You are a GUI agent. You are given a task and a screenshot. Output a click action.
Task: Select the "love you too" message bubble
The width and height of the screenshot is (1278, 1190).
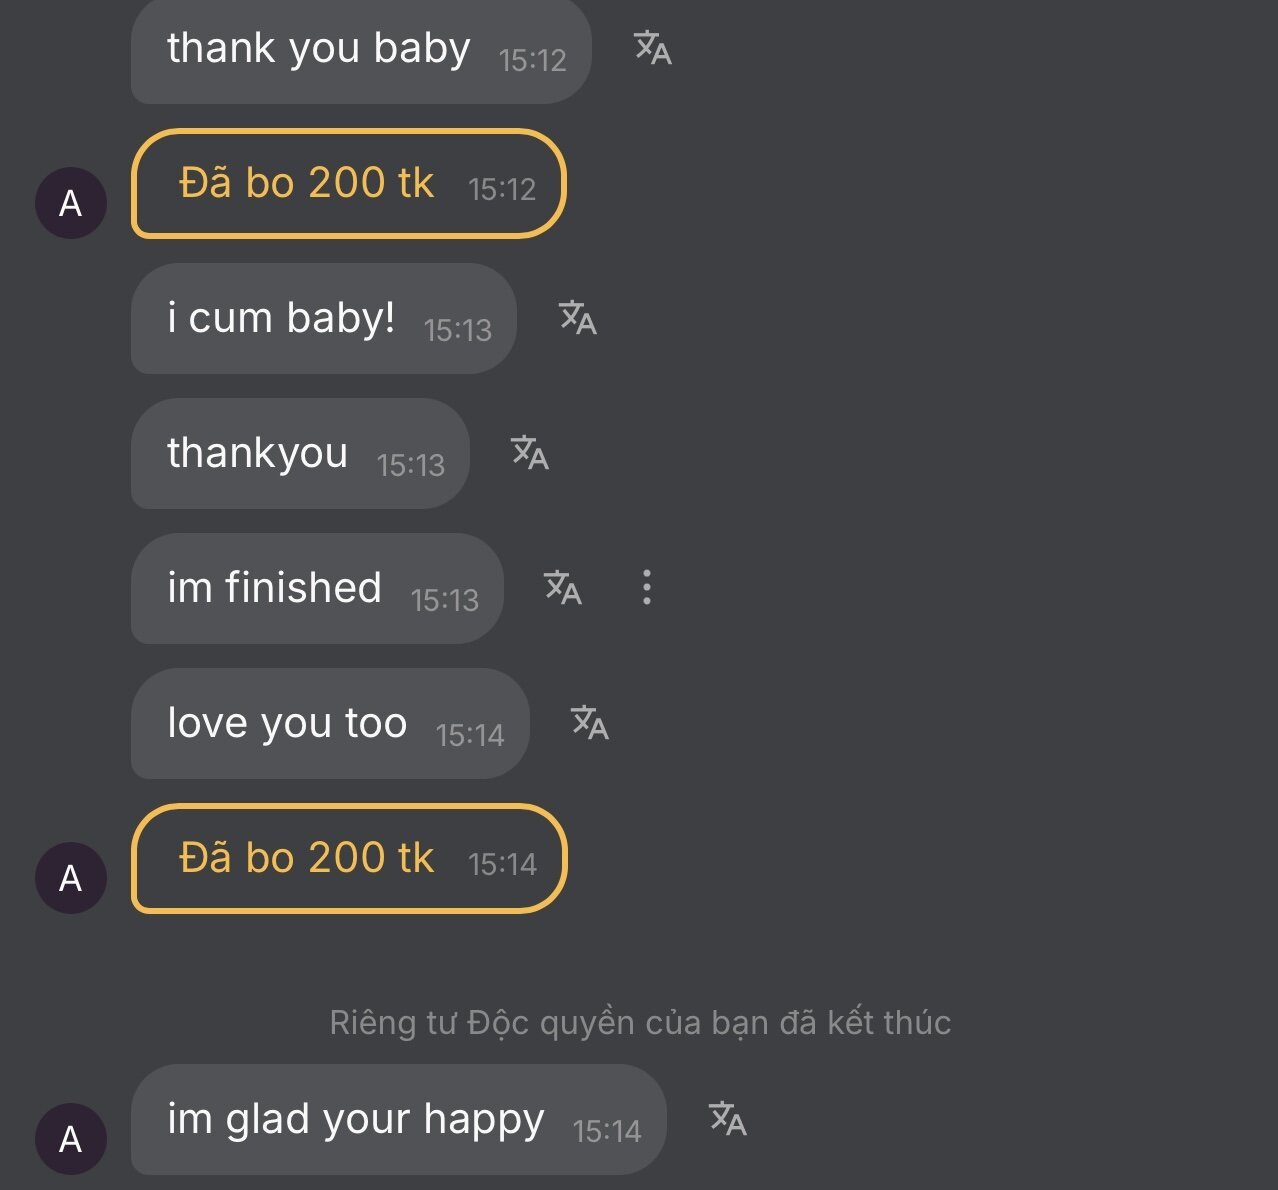point(288,723)
